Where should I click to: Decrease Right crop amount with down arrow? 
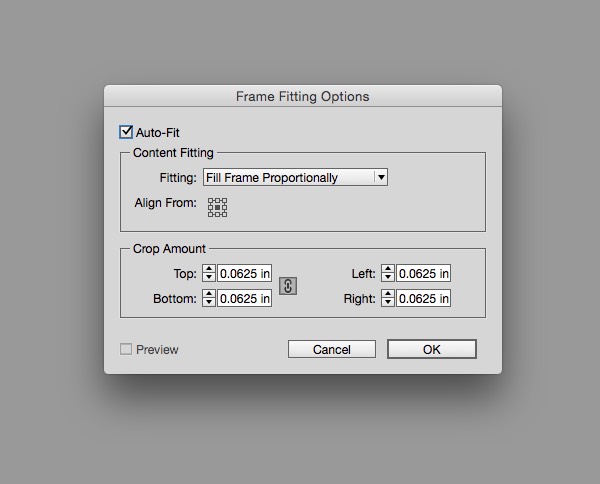coord(388,302)
